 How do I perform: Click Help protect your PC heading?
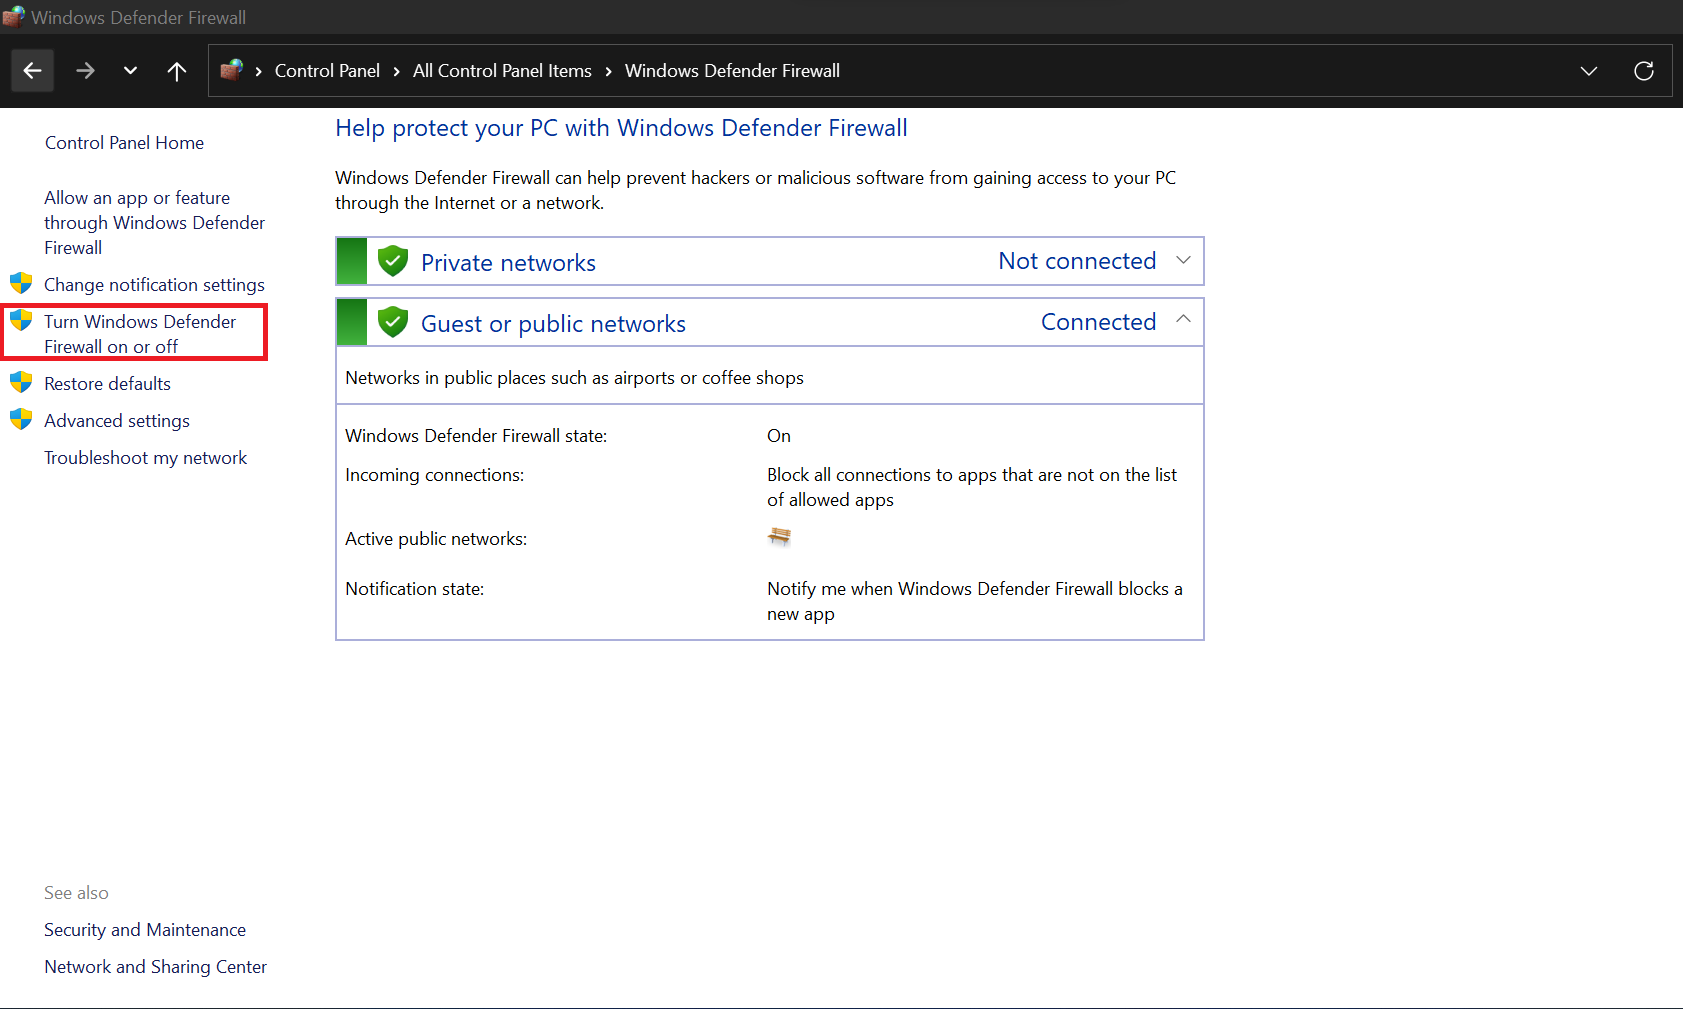click(621, 128)
